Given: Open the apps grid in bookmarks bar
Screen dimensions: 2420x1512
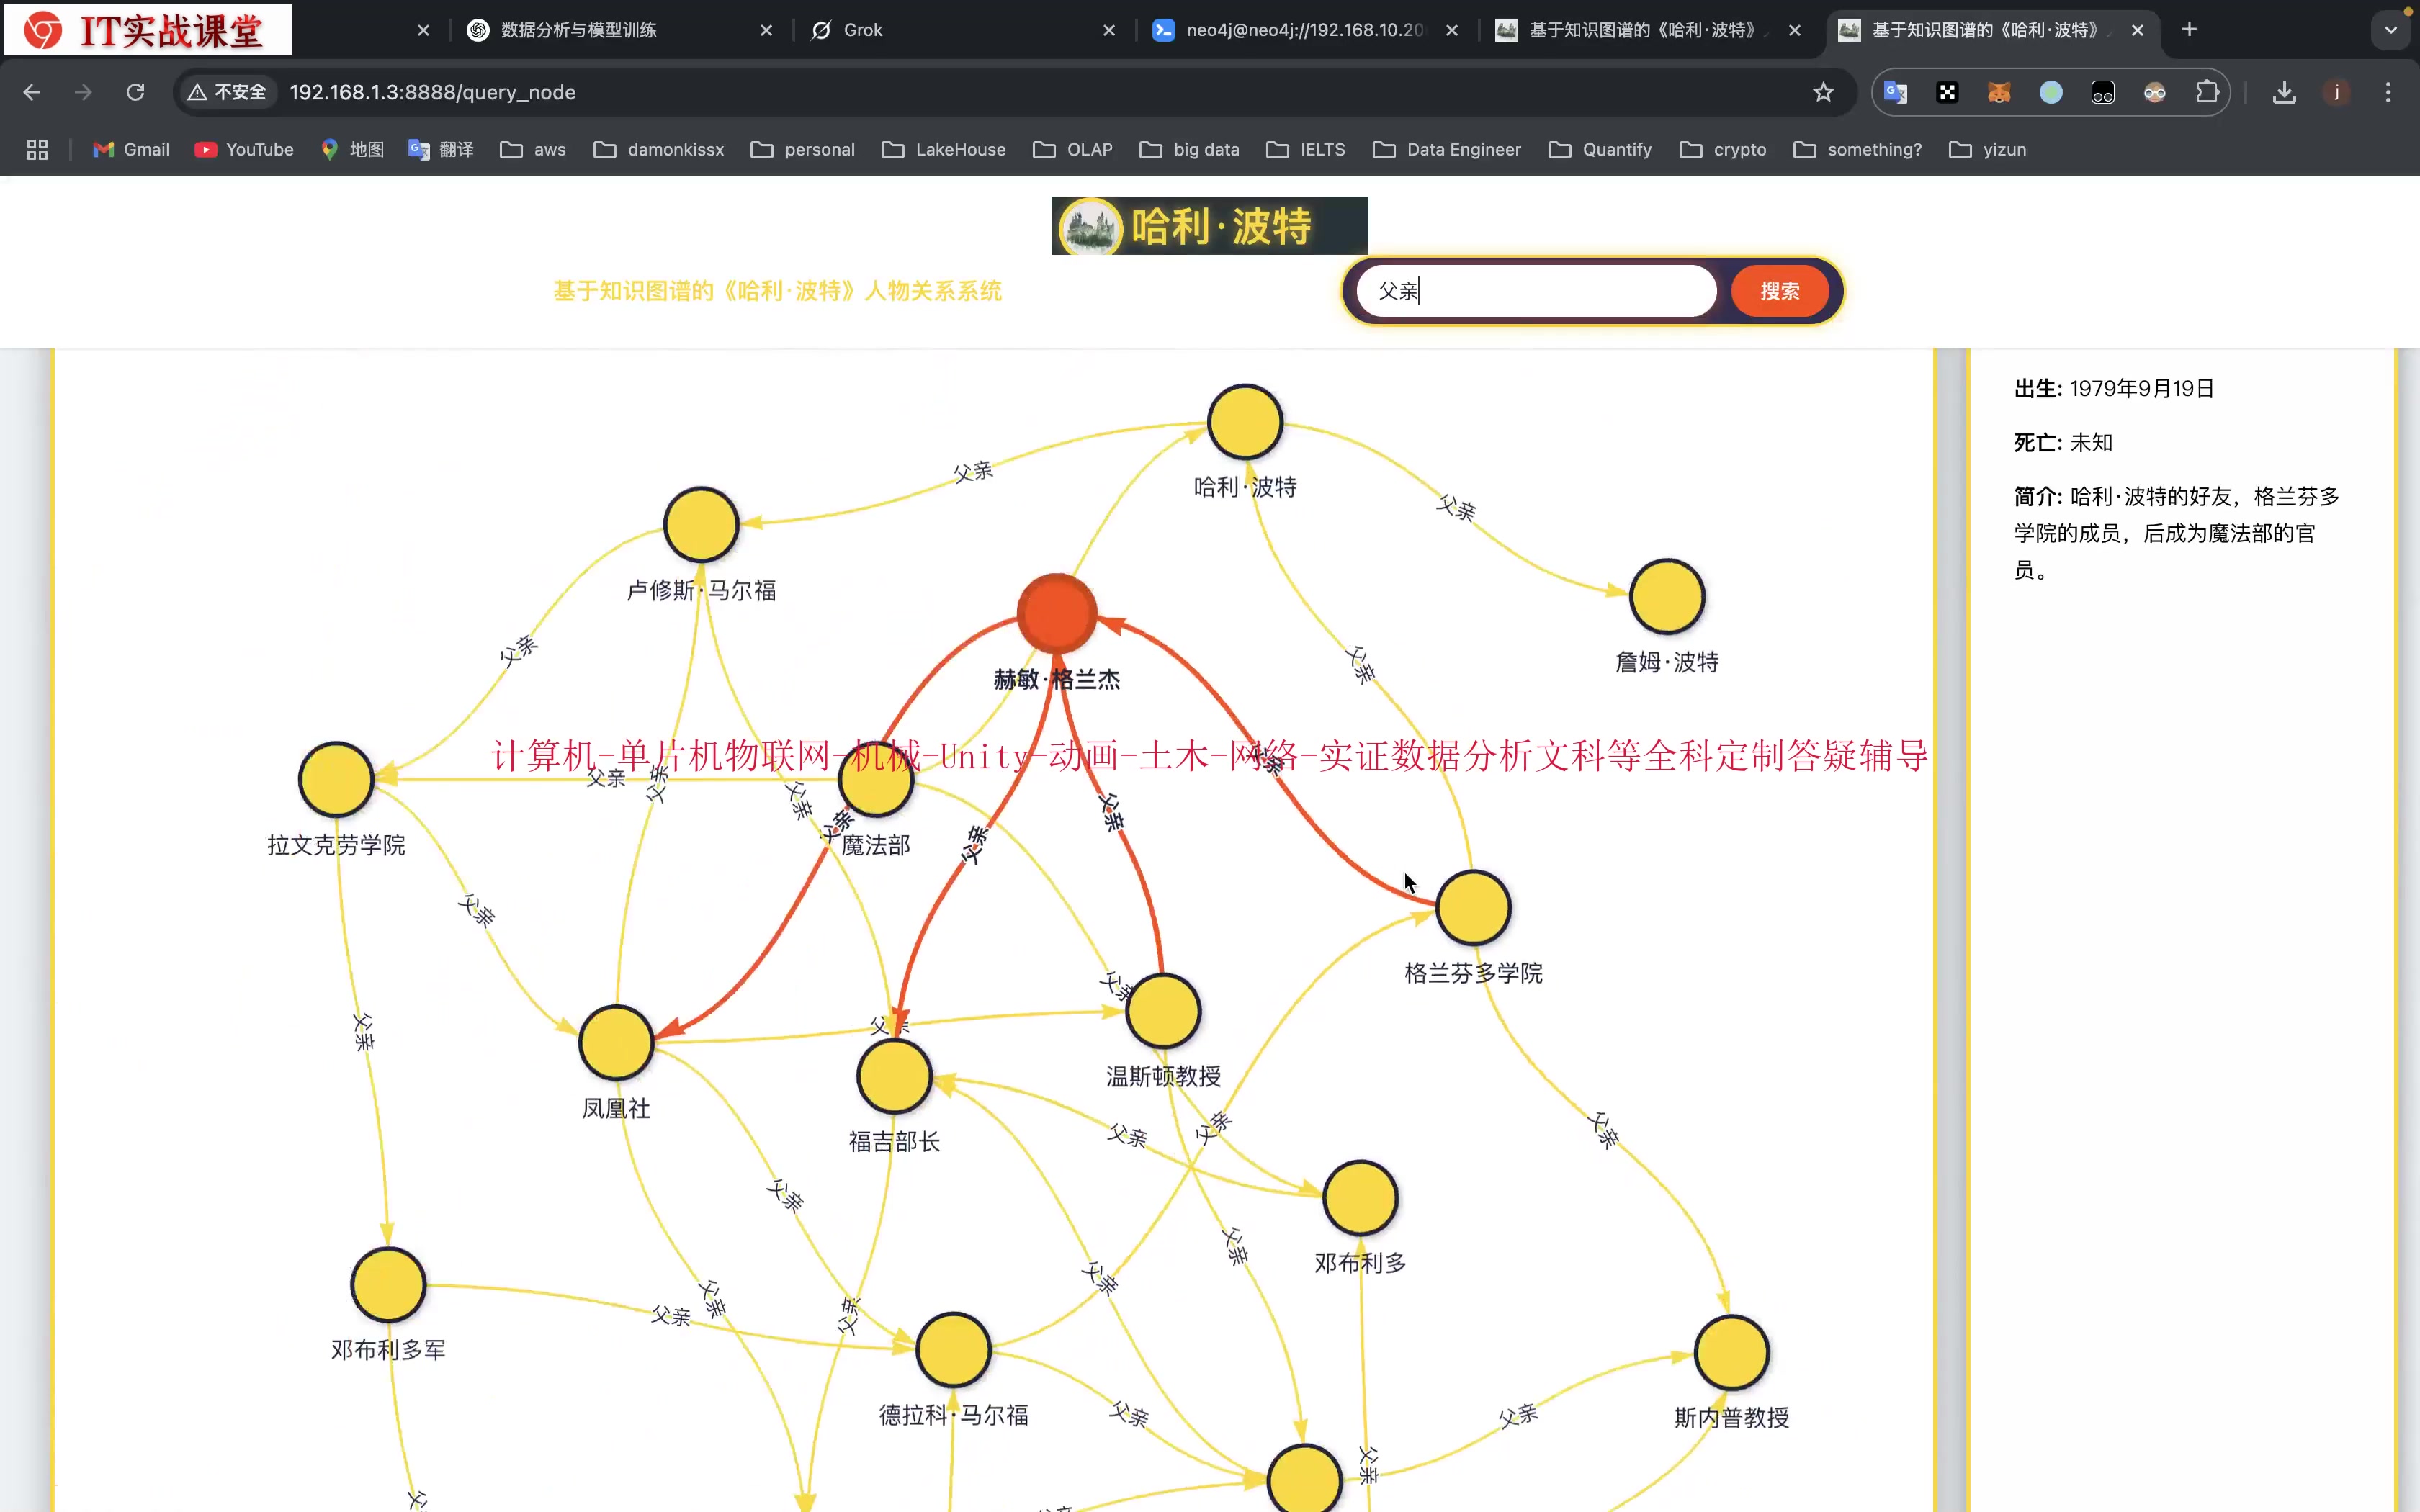Looking at the screenshot, I should pyautogui.click(x=37, y=149).
